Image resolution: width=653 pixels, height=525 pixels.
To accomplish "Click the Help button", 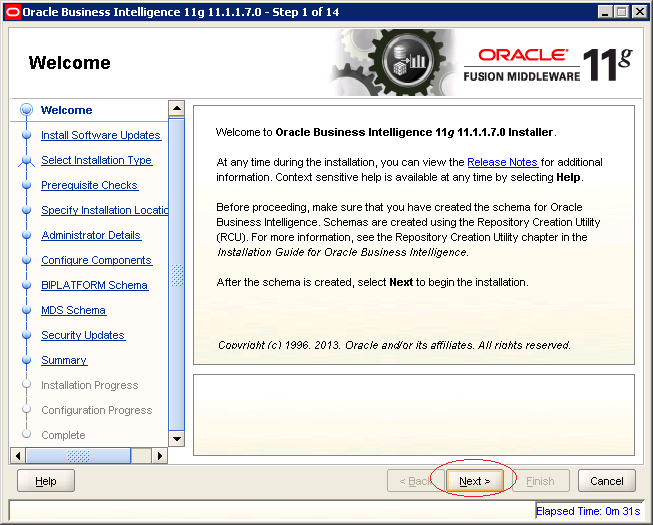I will point(46,481).
